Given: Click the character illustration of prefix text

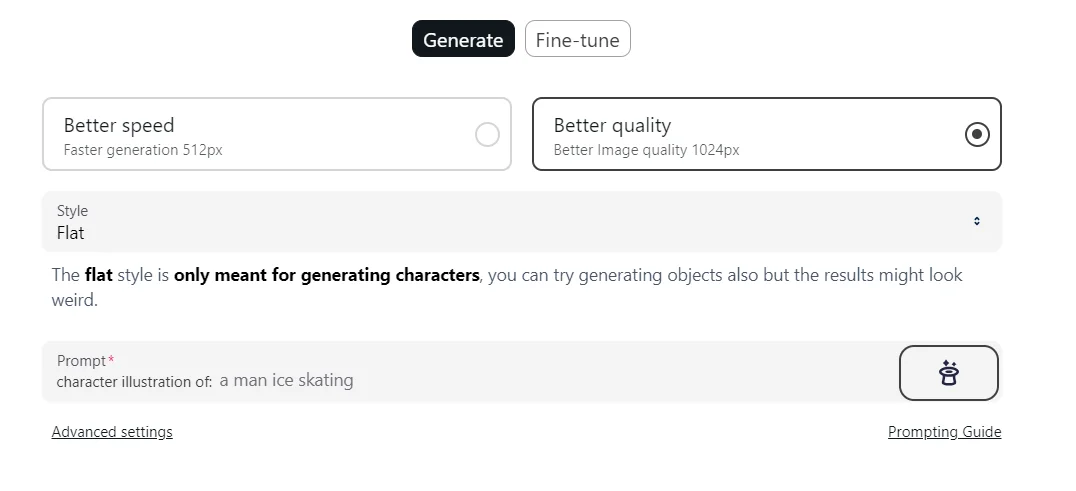Looking at the screenshot, I should [x=134, y=382].
